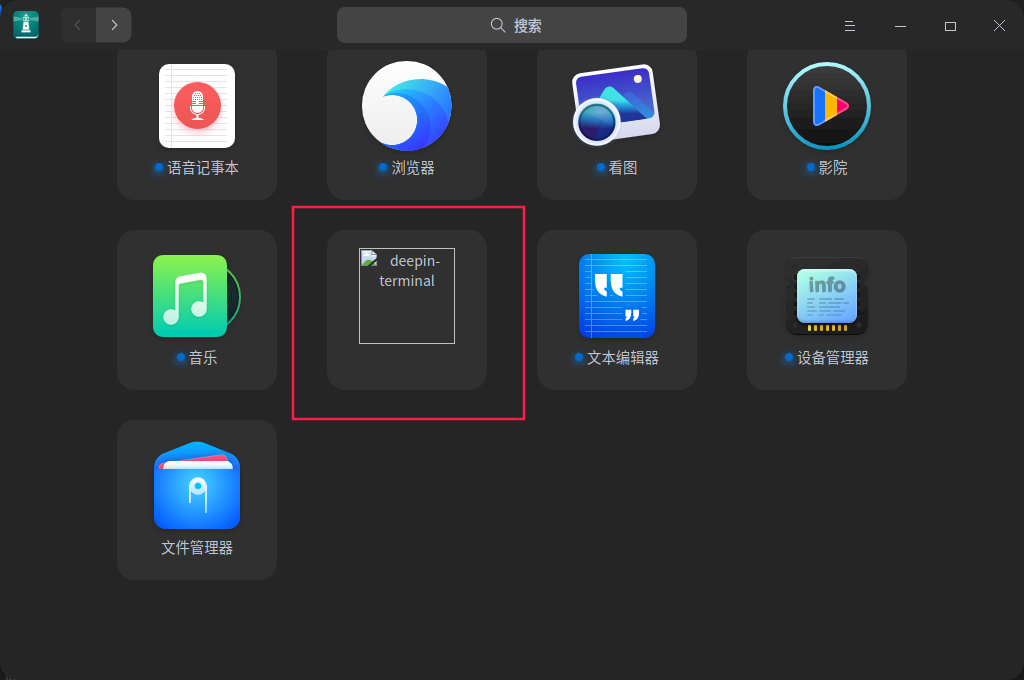
Task: Launch the deepin-terminal application
Action: 406,295
